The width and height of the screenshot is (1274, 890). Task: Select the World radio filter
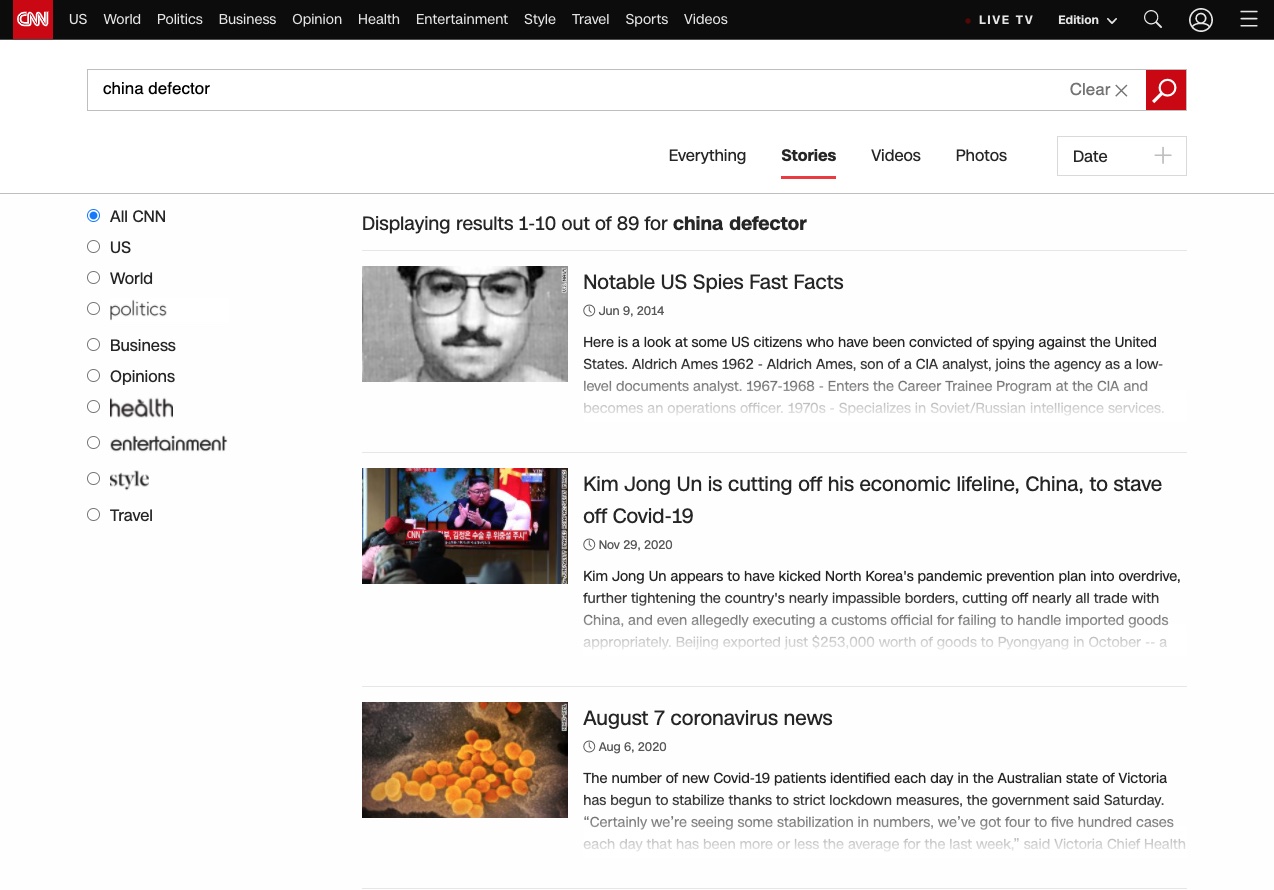pyautogui.click(x=94, y=278)
